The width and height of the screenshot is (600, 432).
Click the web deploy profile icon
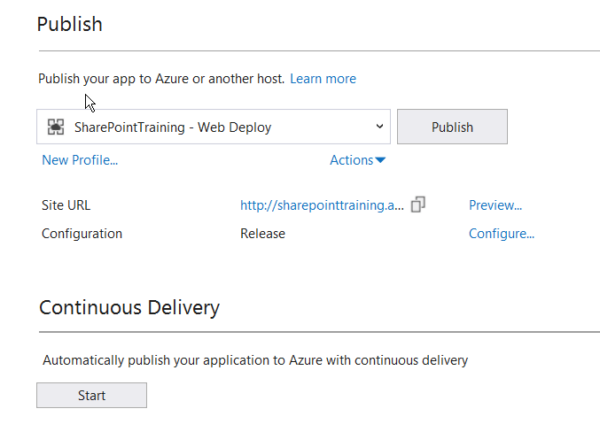tap(57, 127)
